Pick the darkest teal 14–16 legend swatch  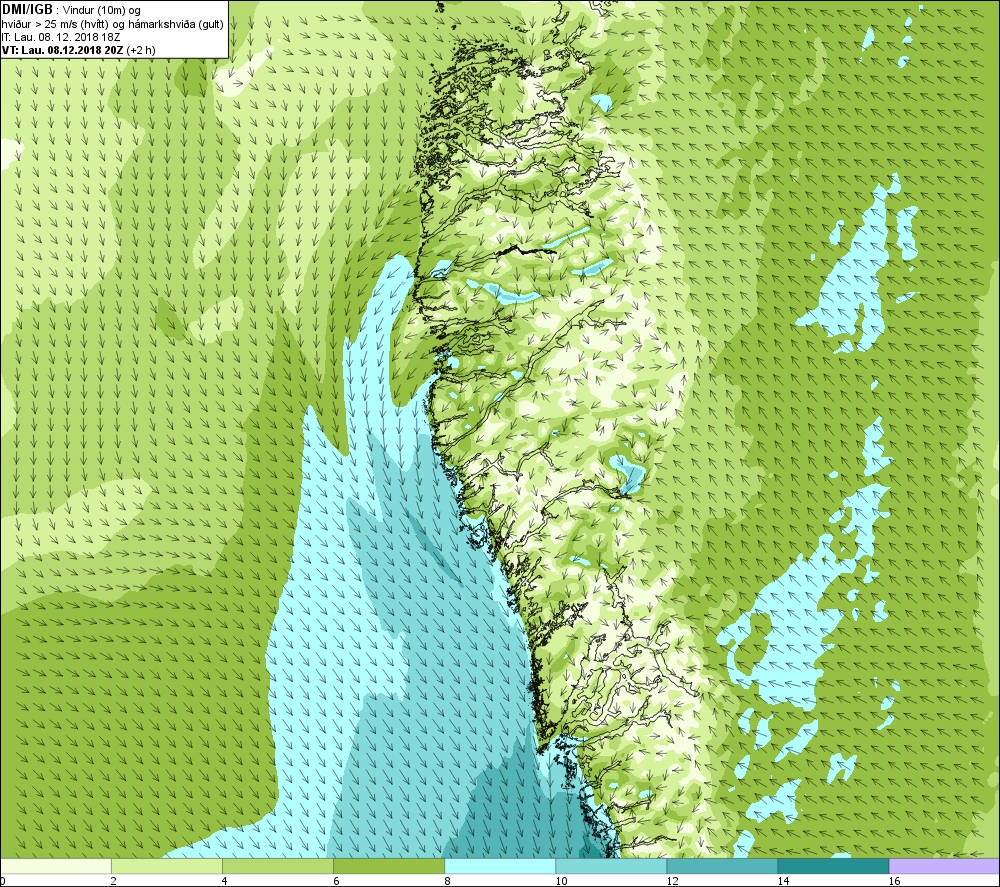[x=833, y=866]
